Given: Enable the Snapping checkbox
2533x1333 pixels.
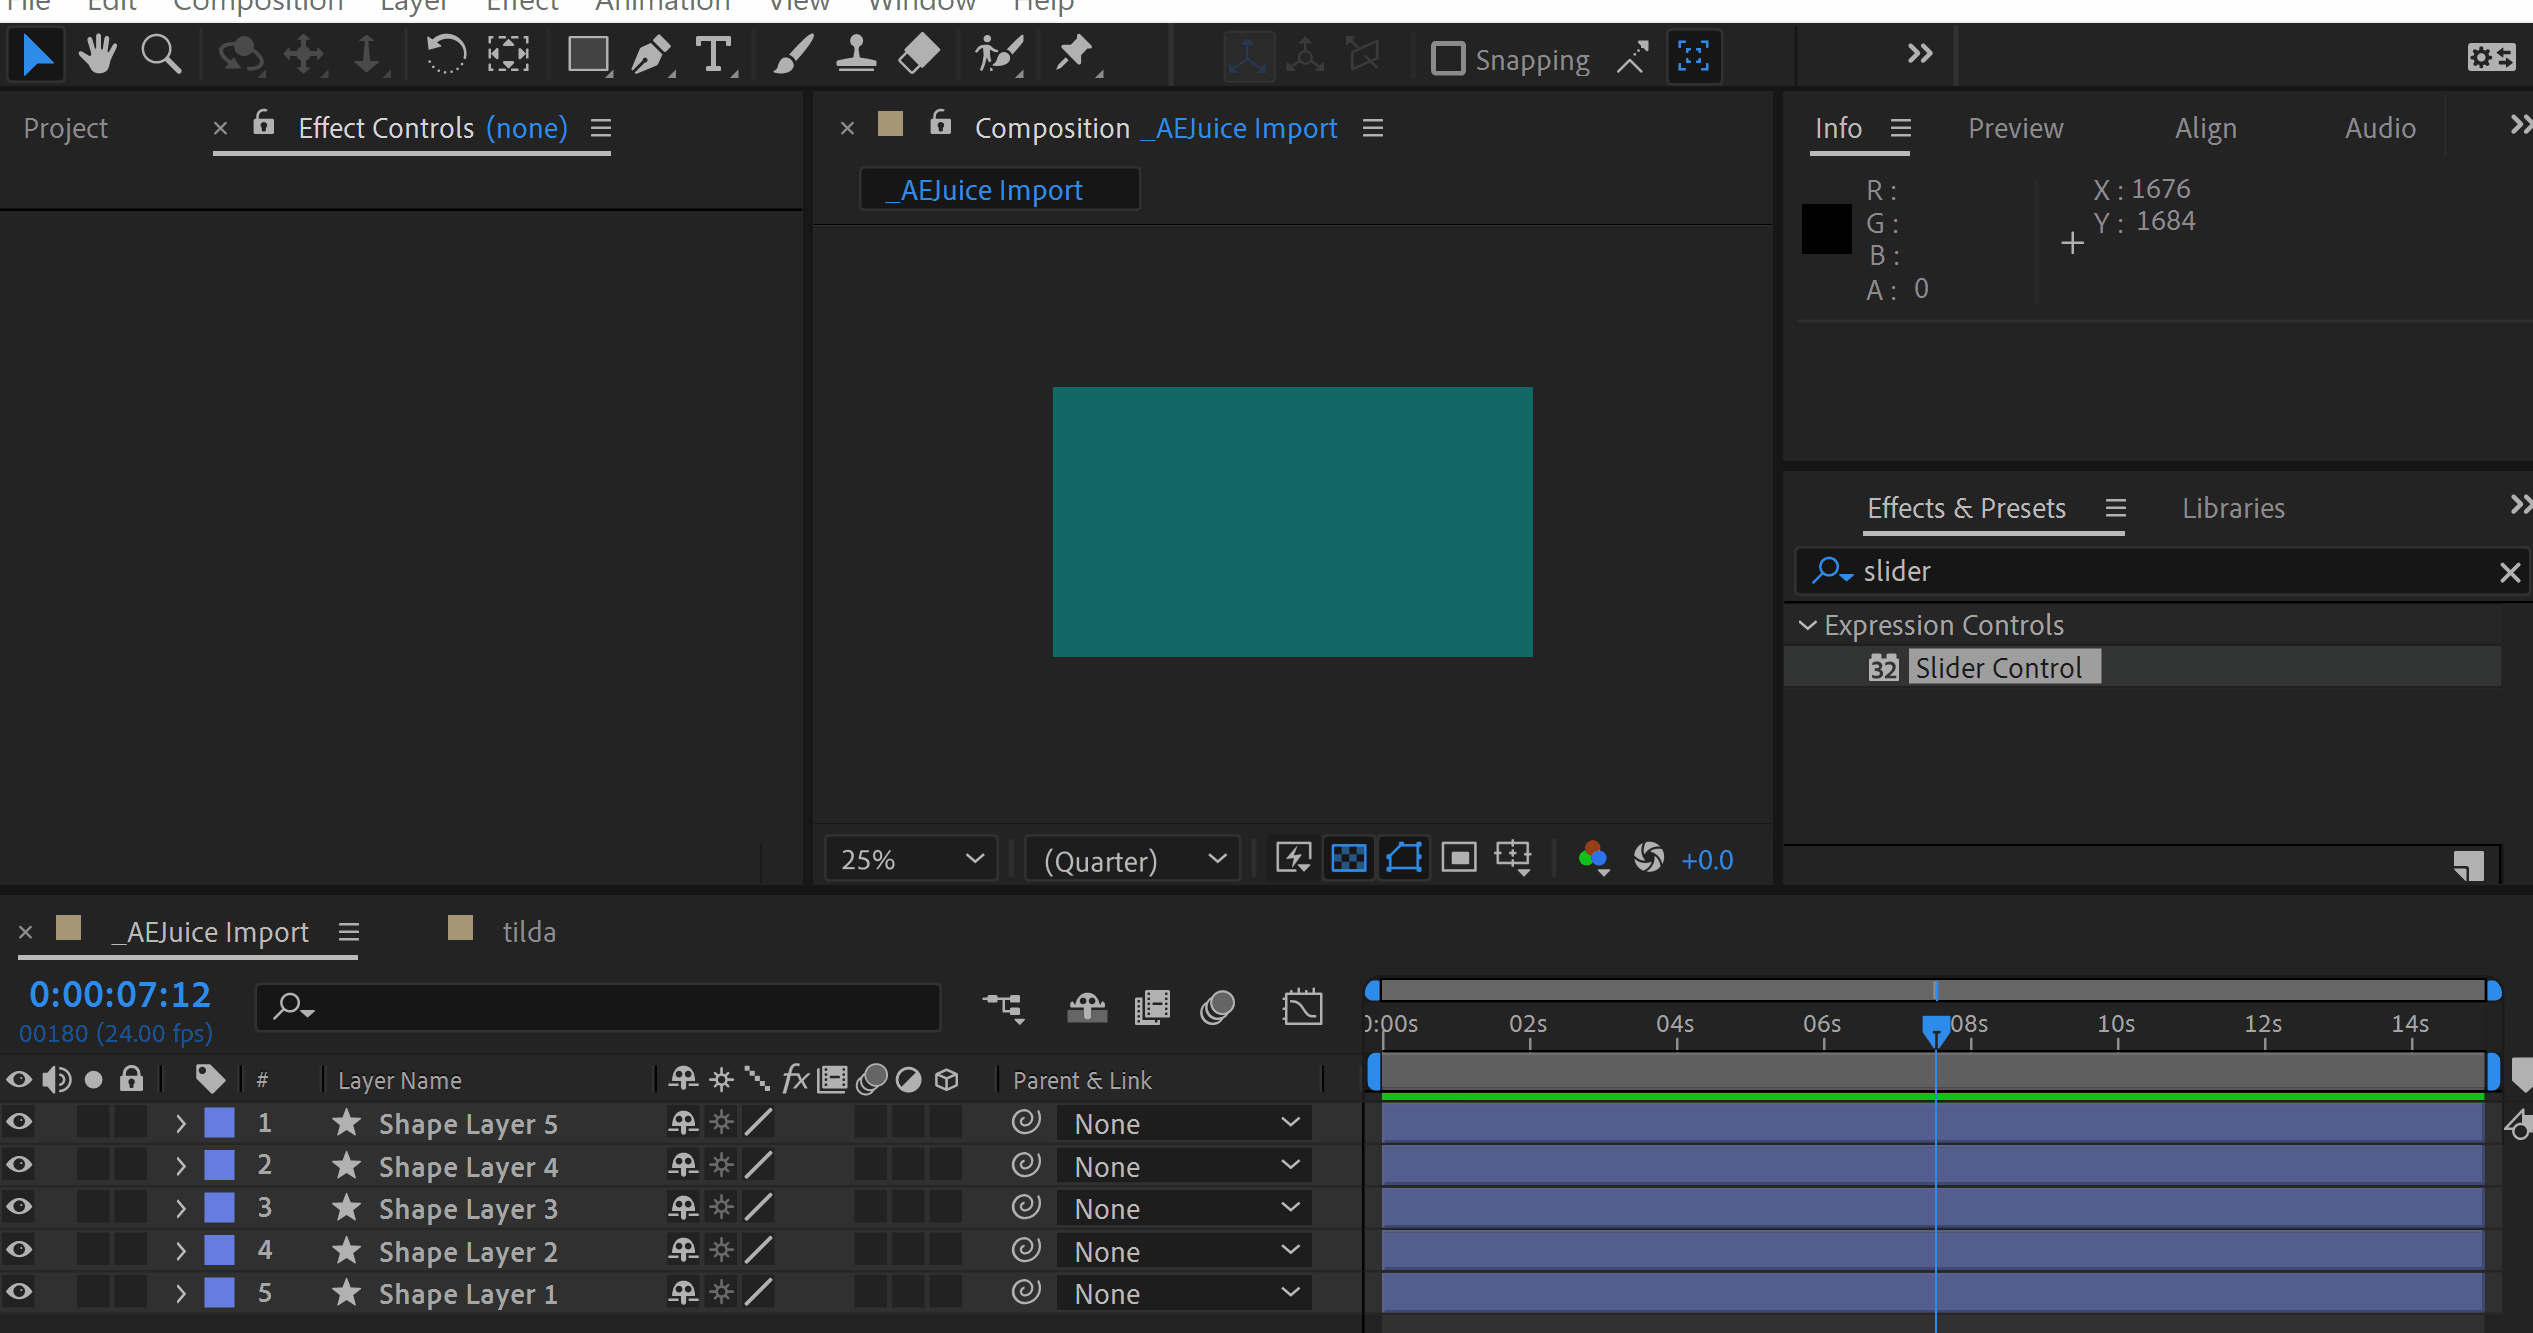Looking at the screenshot, I should point(1447,59).
